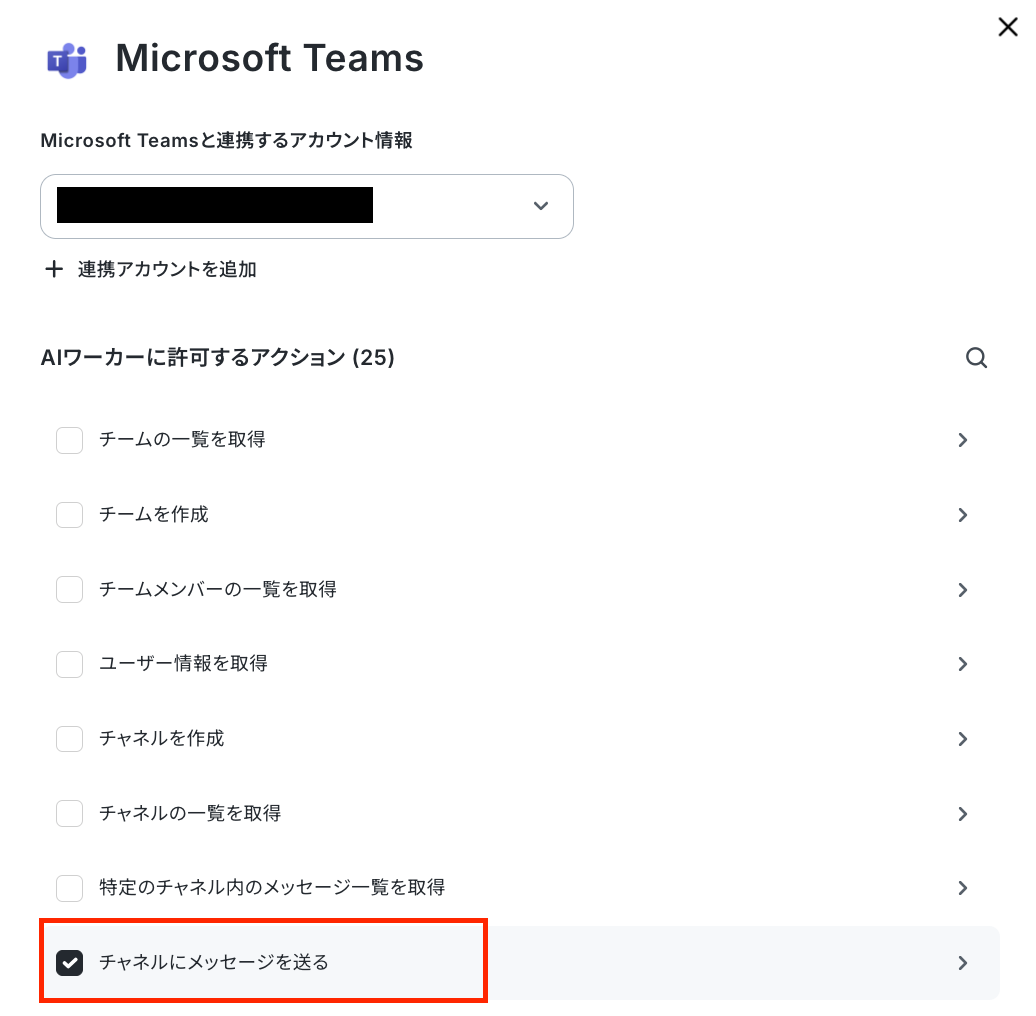Open details arrow for ユーザー情報を取得
1036x1016 pixels.
(963, 664)
